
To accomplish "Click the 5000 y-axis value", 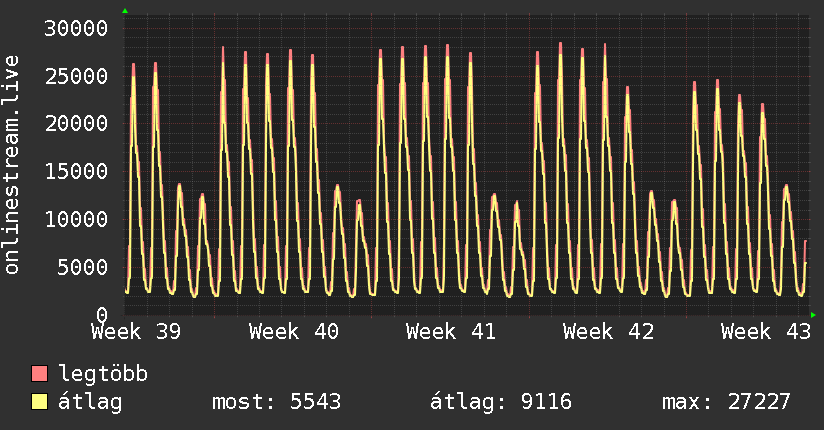I will coord(83,268).
